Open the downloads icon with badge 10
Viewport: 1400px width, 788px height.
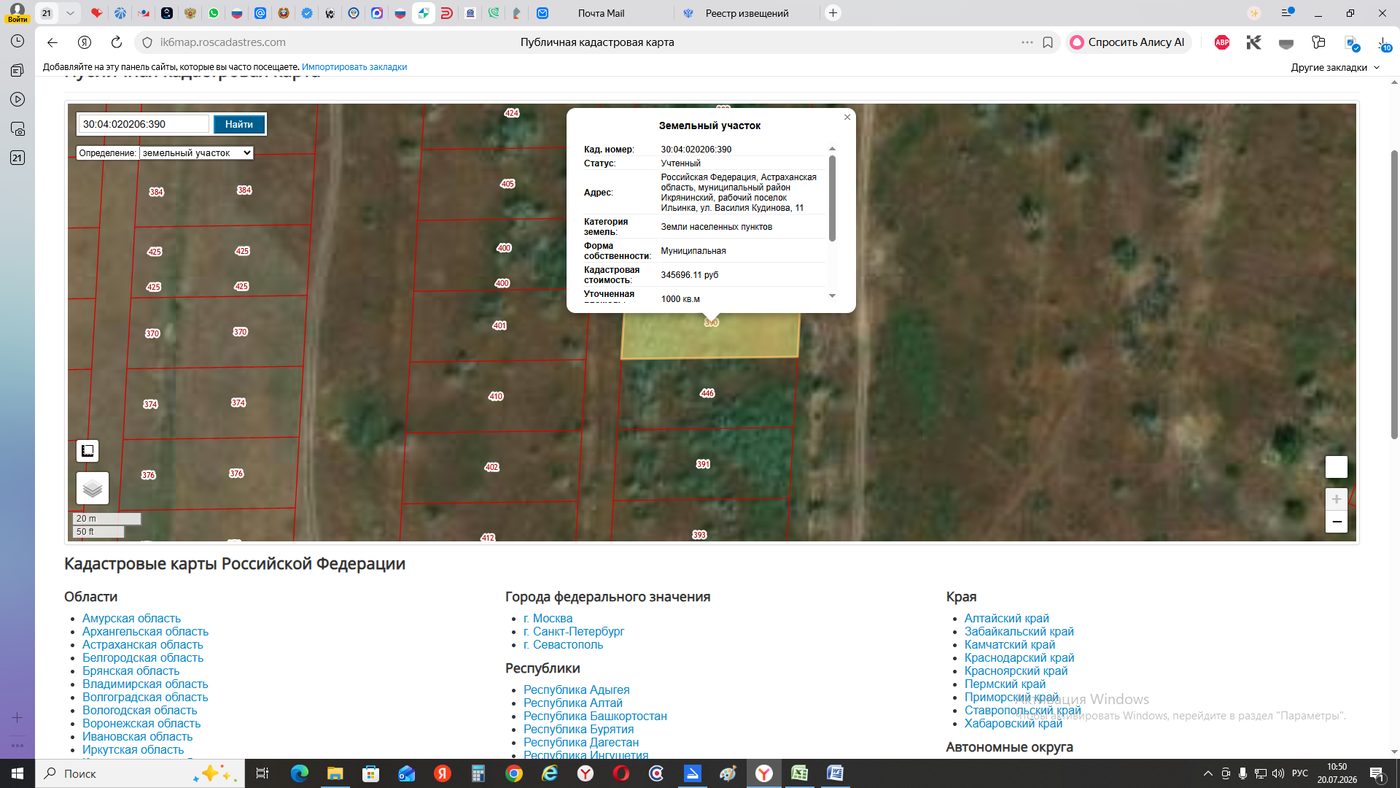click(x=1383, y=43)
